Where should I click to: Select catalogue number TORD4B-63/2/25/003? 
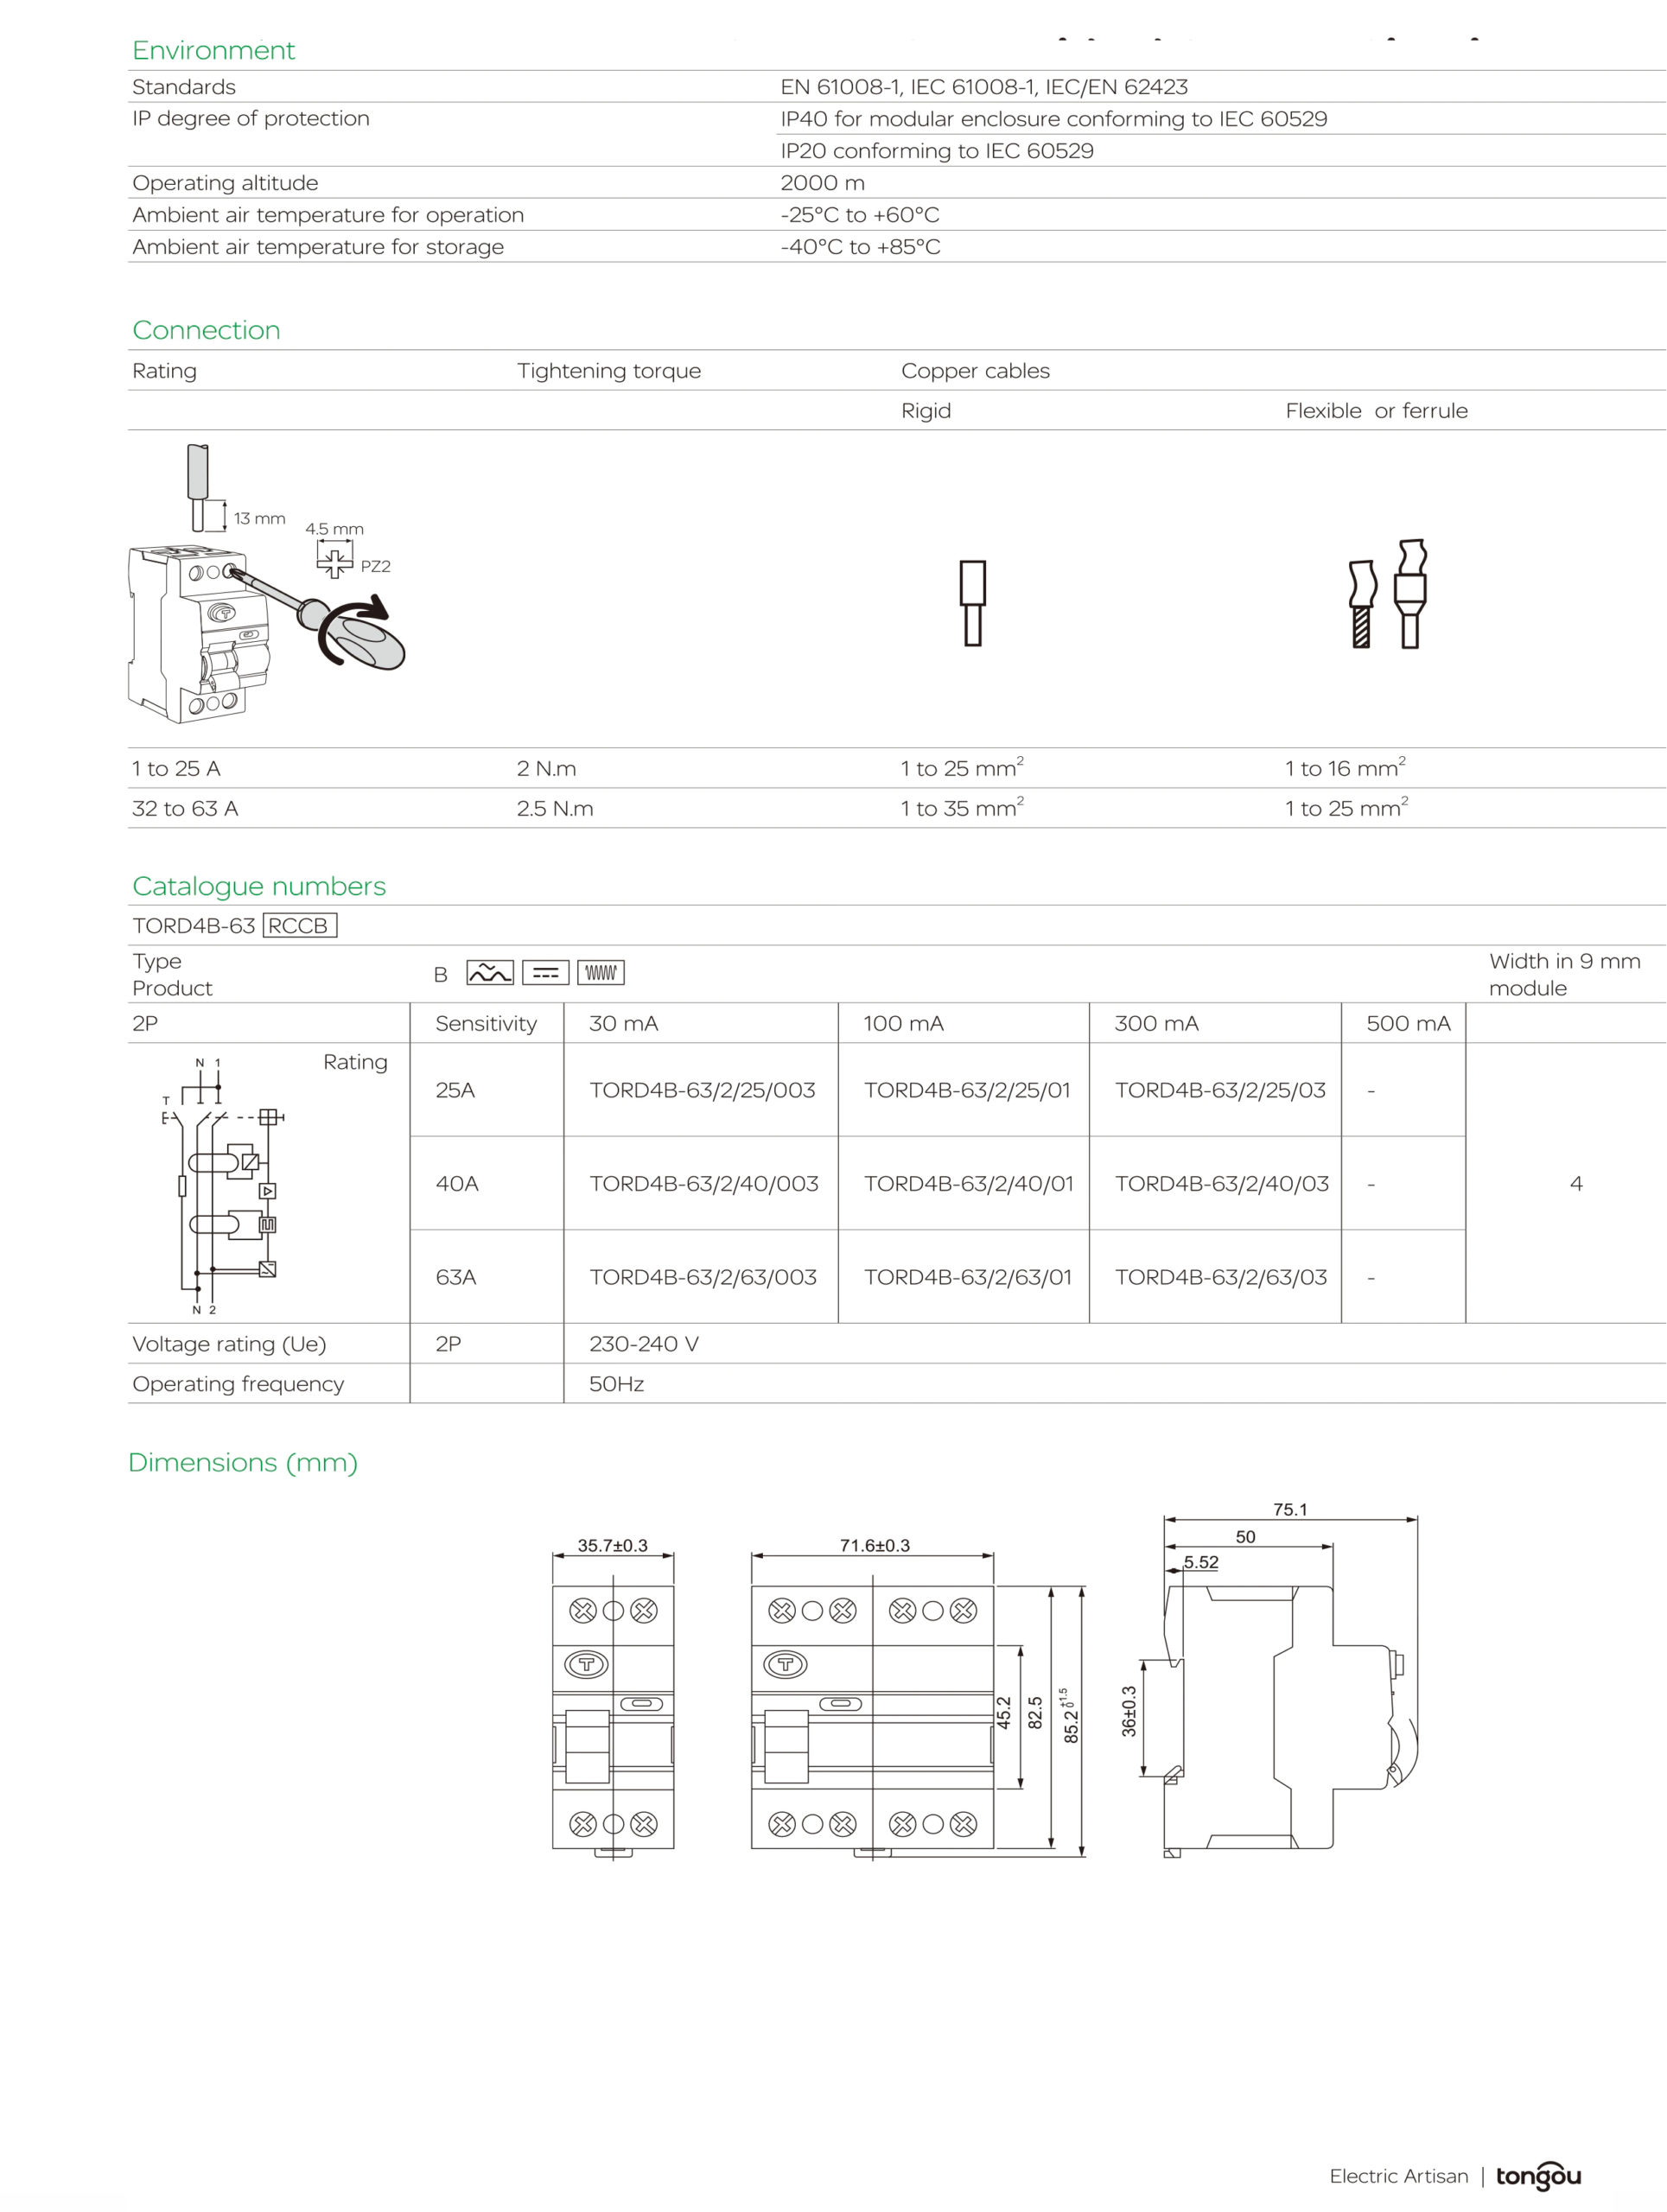[702, 1090]
